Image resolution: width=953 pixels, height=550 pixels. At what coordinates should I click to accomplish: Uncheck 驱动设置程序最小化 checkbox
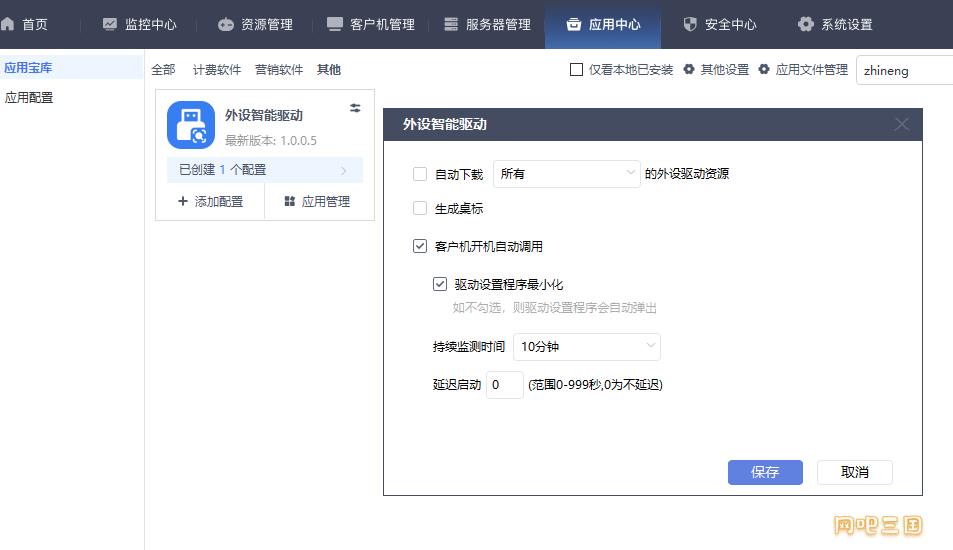coord(440,284)
